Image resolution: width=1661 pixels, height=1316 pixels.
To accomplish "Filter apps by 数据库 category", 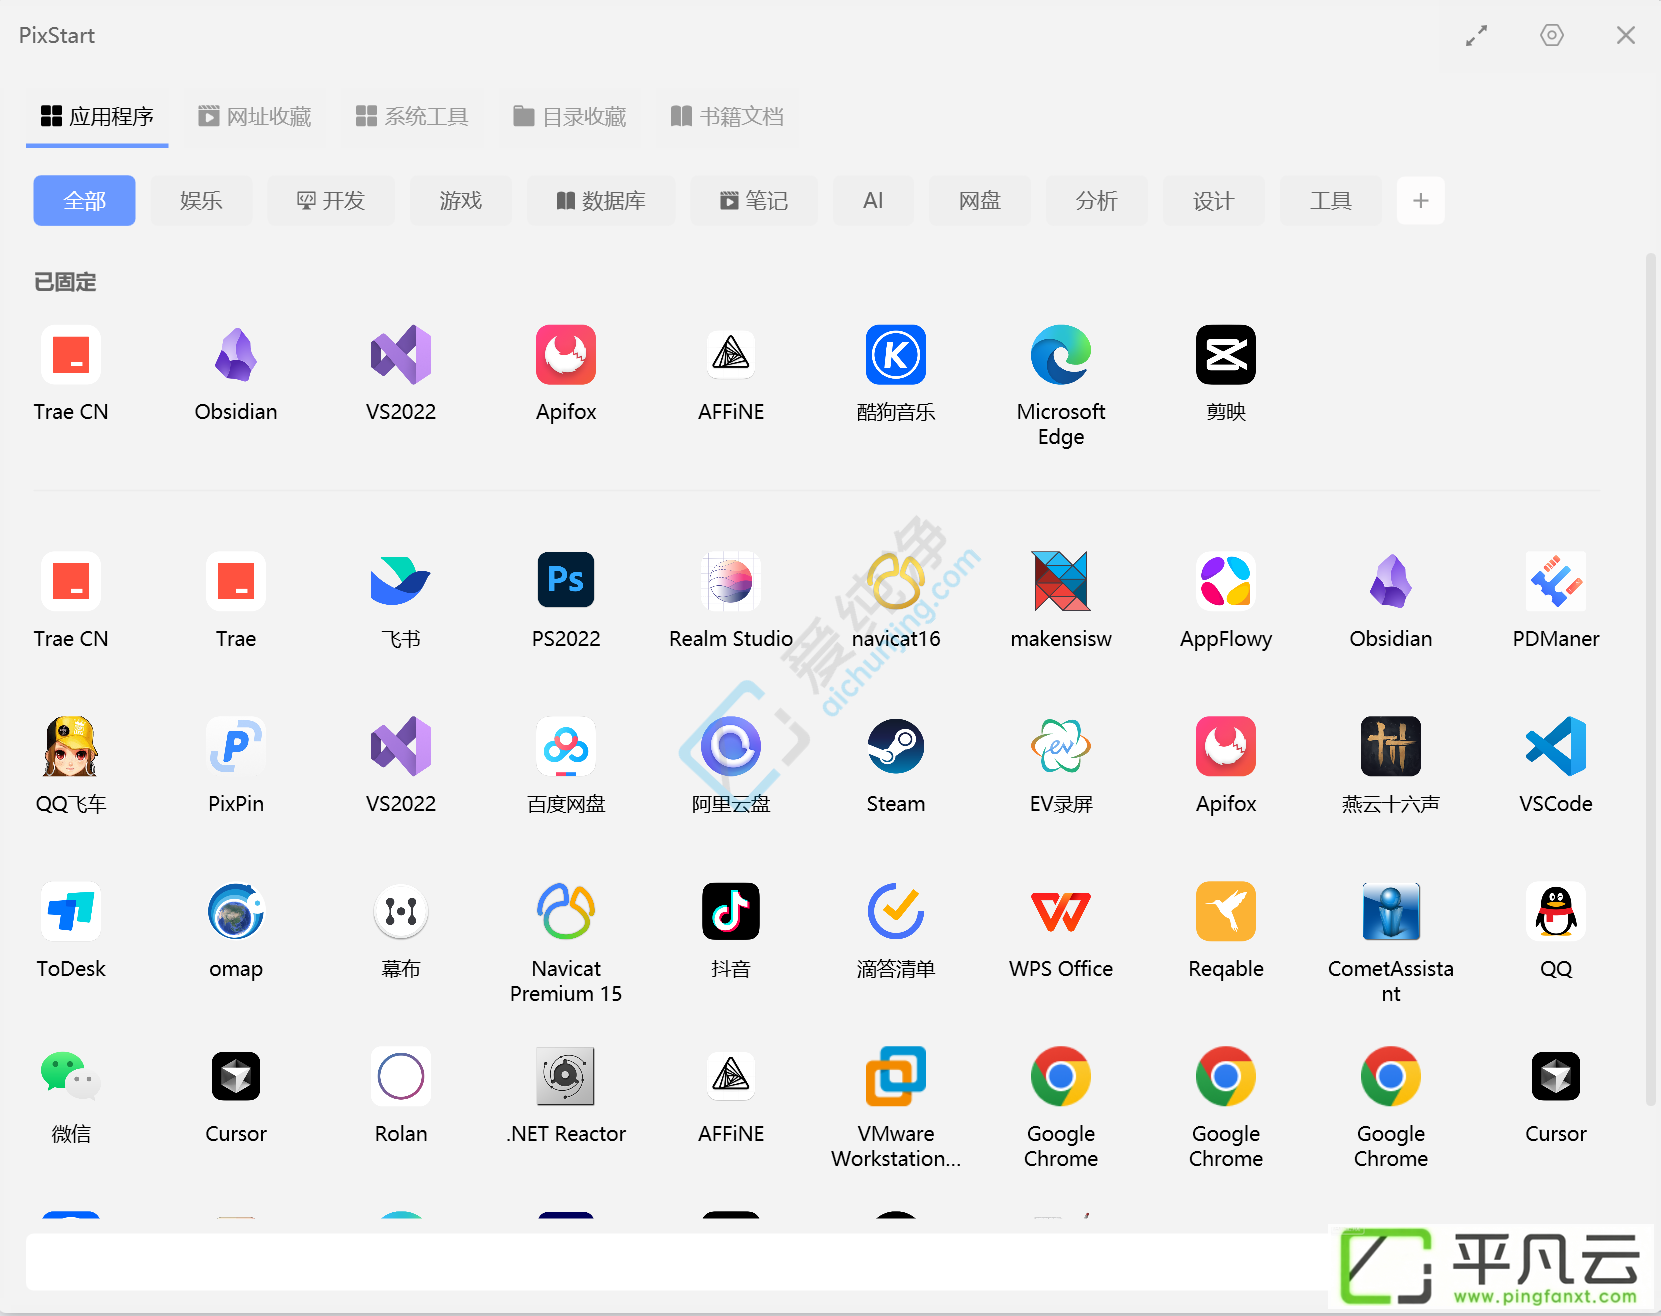I will point(601,201).
